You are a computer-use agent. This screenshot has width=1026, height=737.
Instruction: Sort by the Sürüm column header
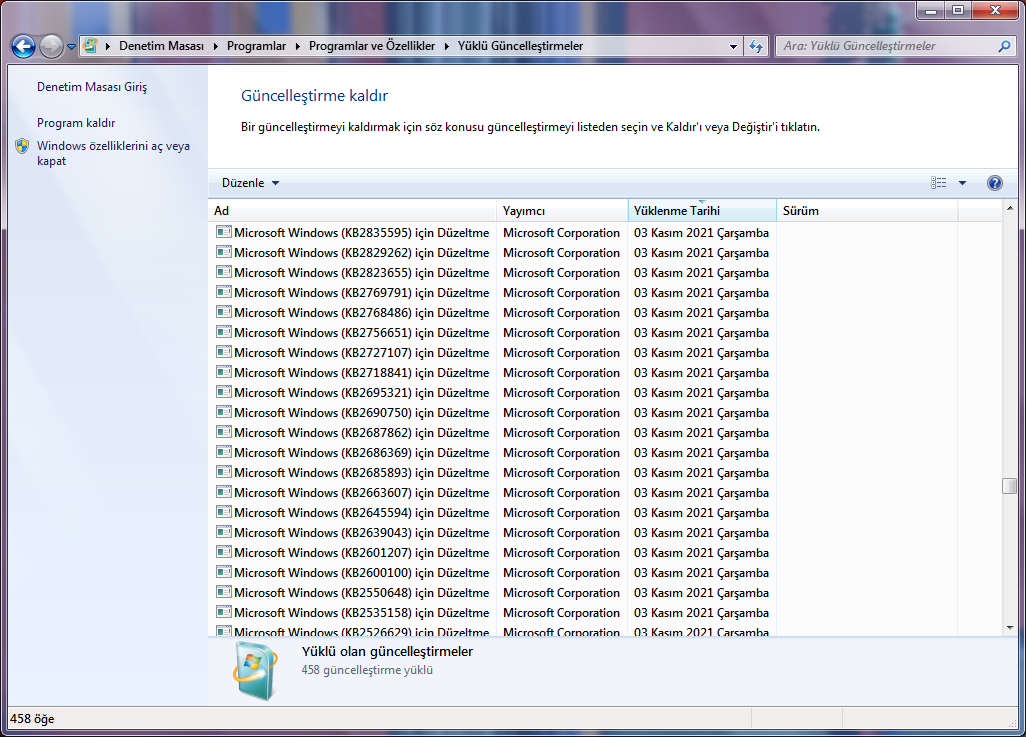[867, 211]
